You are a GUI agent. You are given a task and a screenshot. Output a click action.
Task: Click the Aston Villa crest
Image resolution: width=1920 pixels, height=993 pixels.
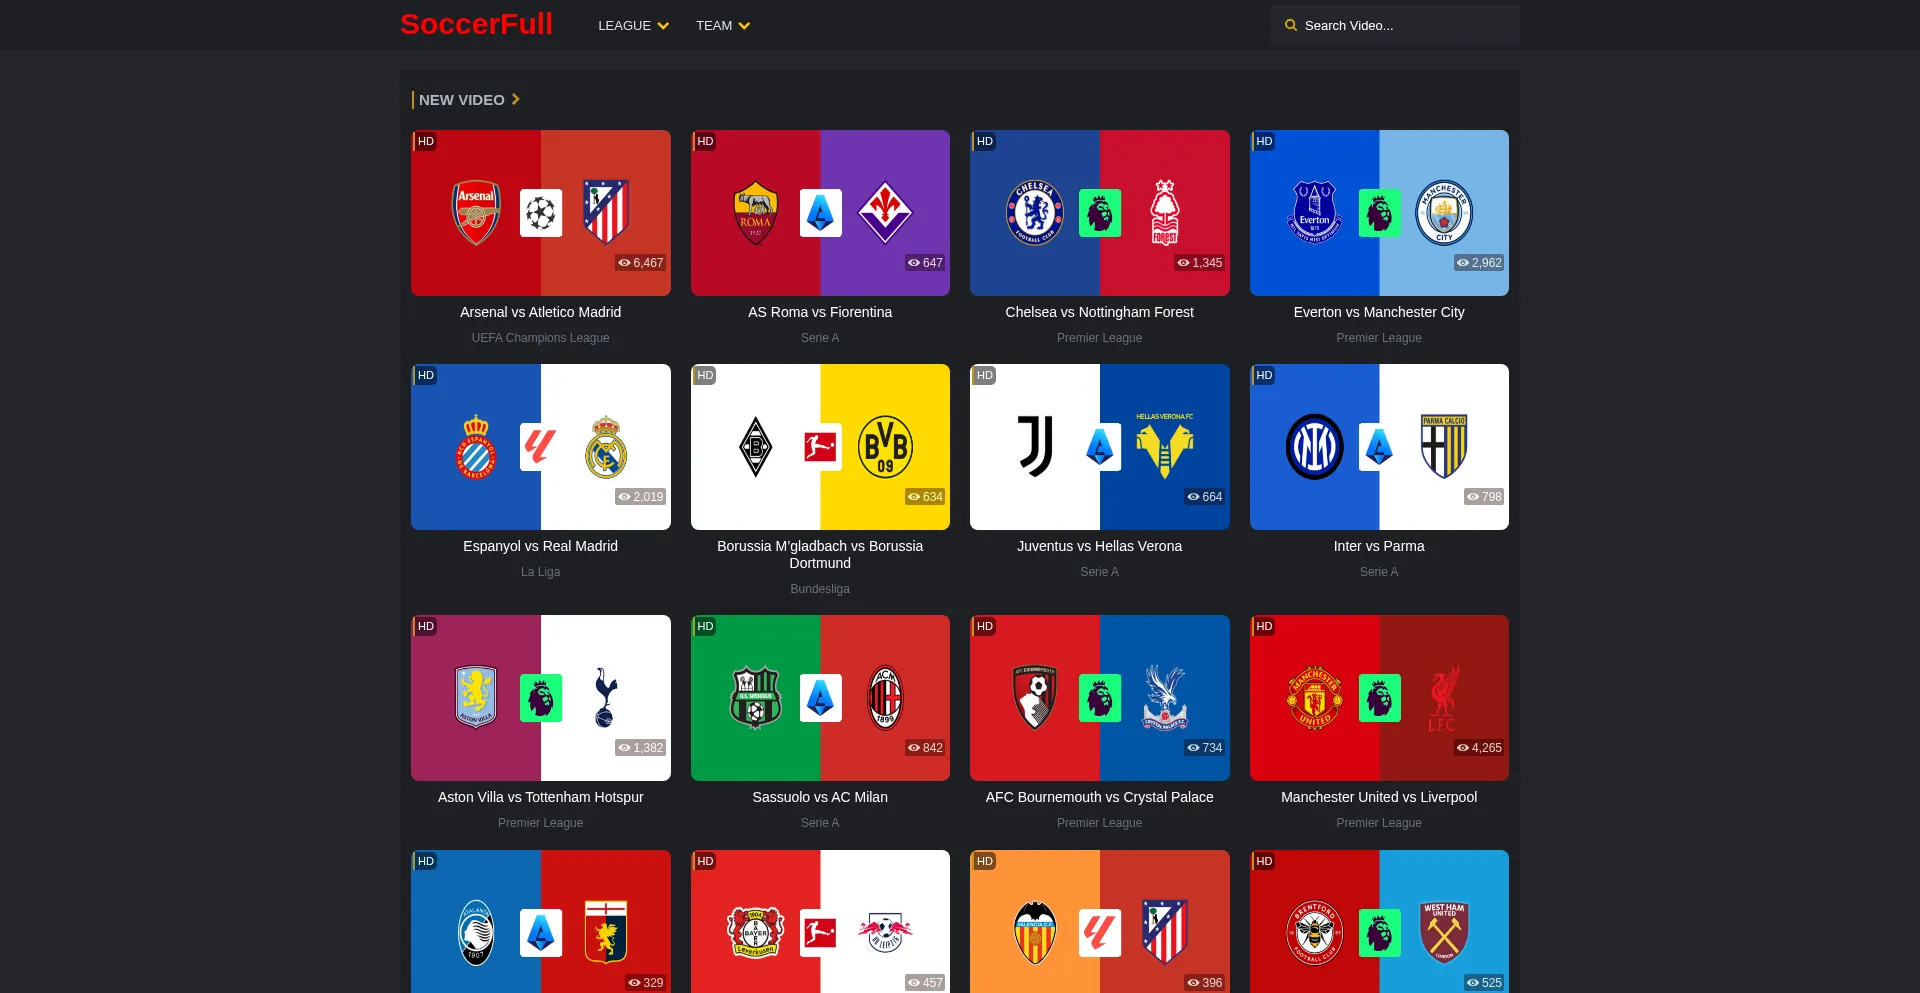coord(477,698)
